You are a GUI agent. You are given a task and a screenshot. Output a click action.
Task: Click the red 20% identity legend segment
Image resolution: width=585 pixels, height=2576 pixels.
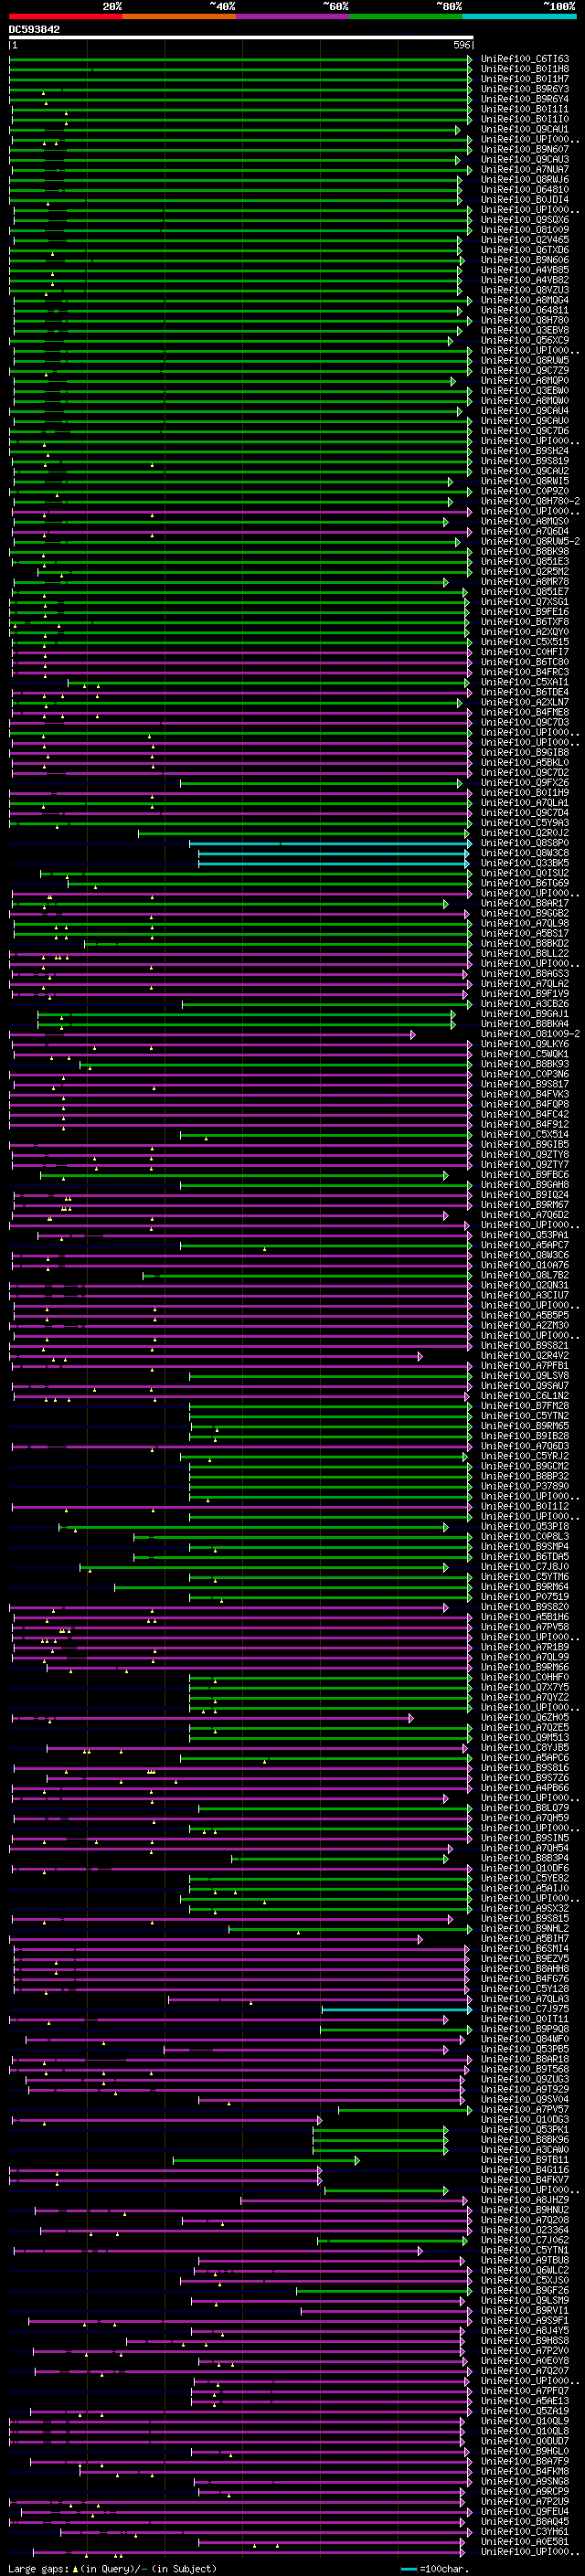[65, 16]
